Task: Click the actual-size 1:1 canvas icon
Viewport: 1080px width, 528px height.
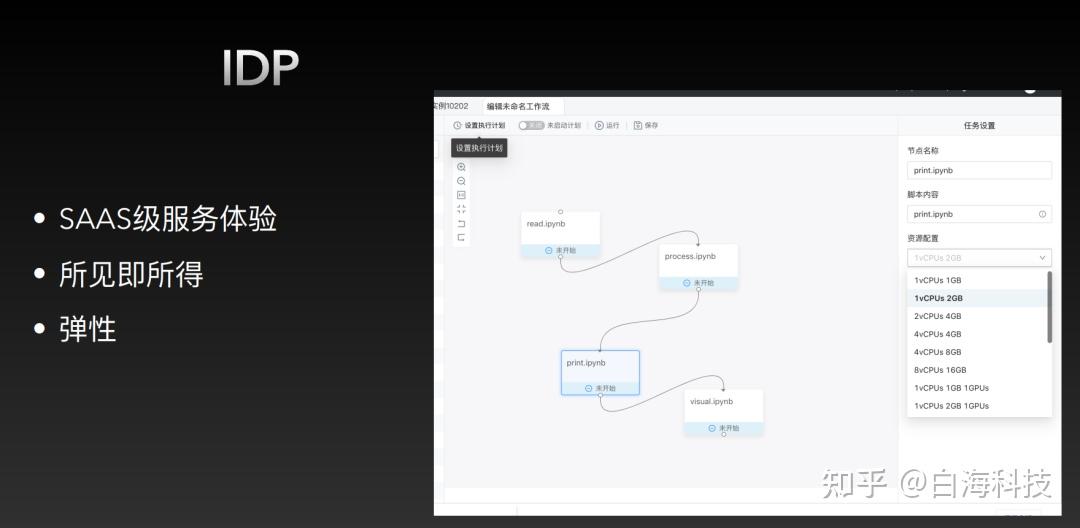Action: coord(461,195)
